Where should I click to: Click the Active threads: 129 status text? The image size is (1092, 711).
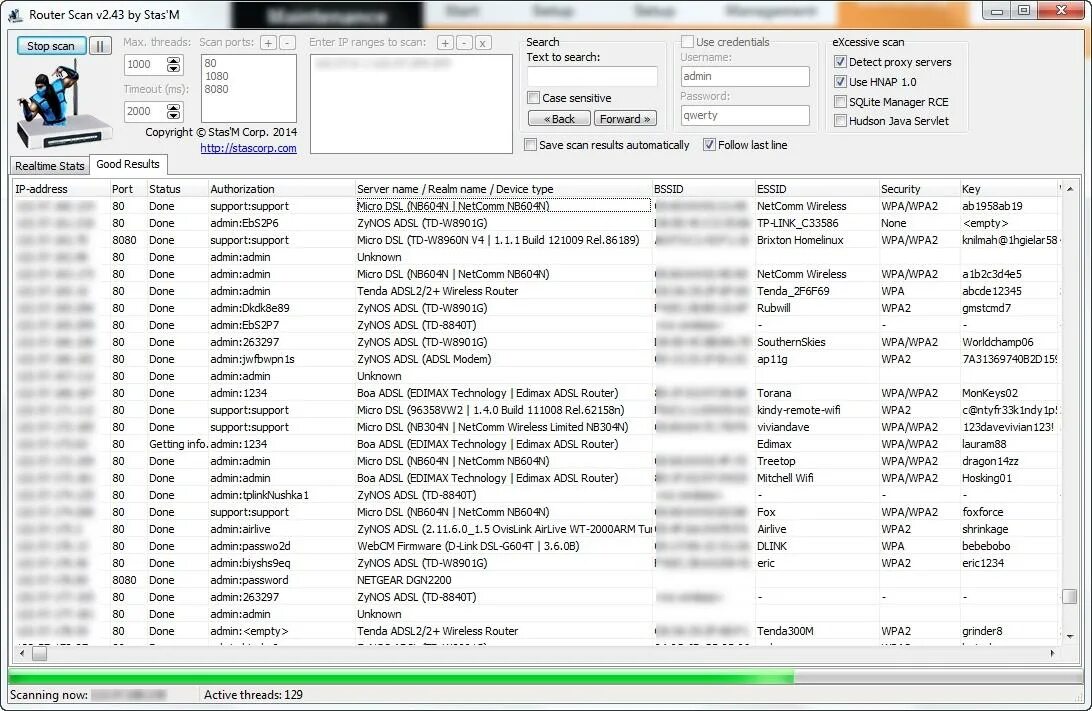coord(254,695)
